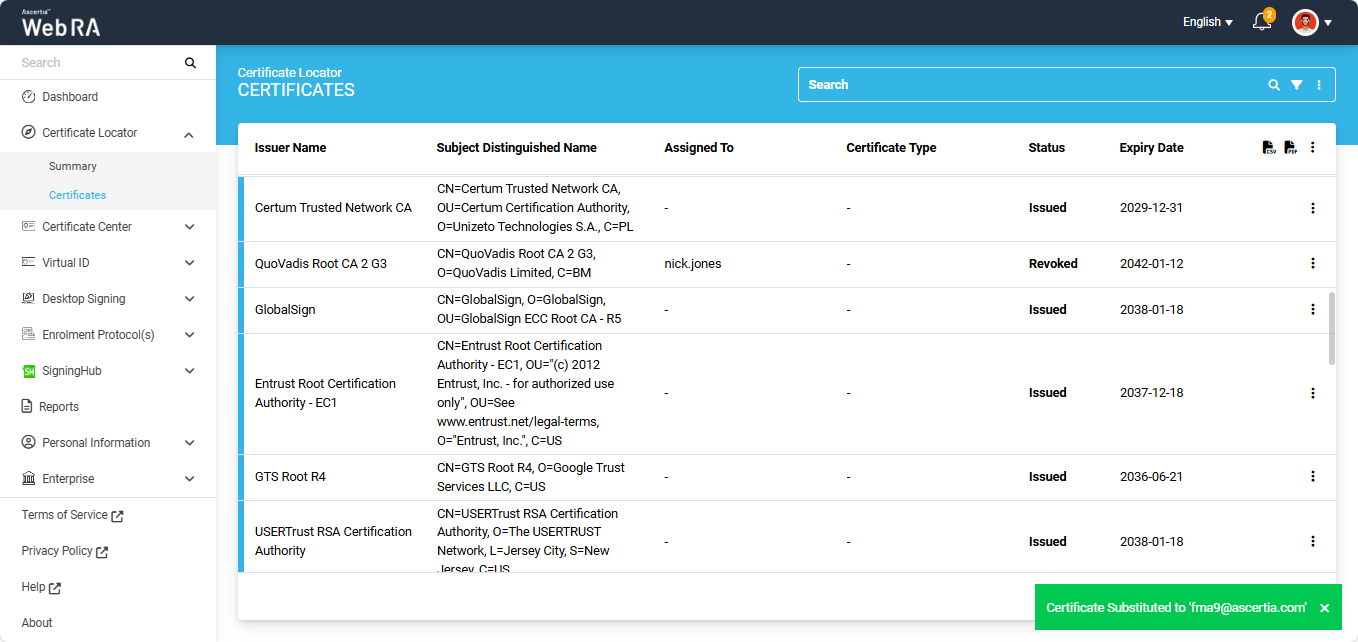Go to Summary under Certificate Locator
1358x642 pixels.
73,166
